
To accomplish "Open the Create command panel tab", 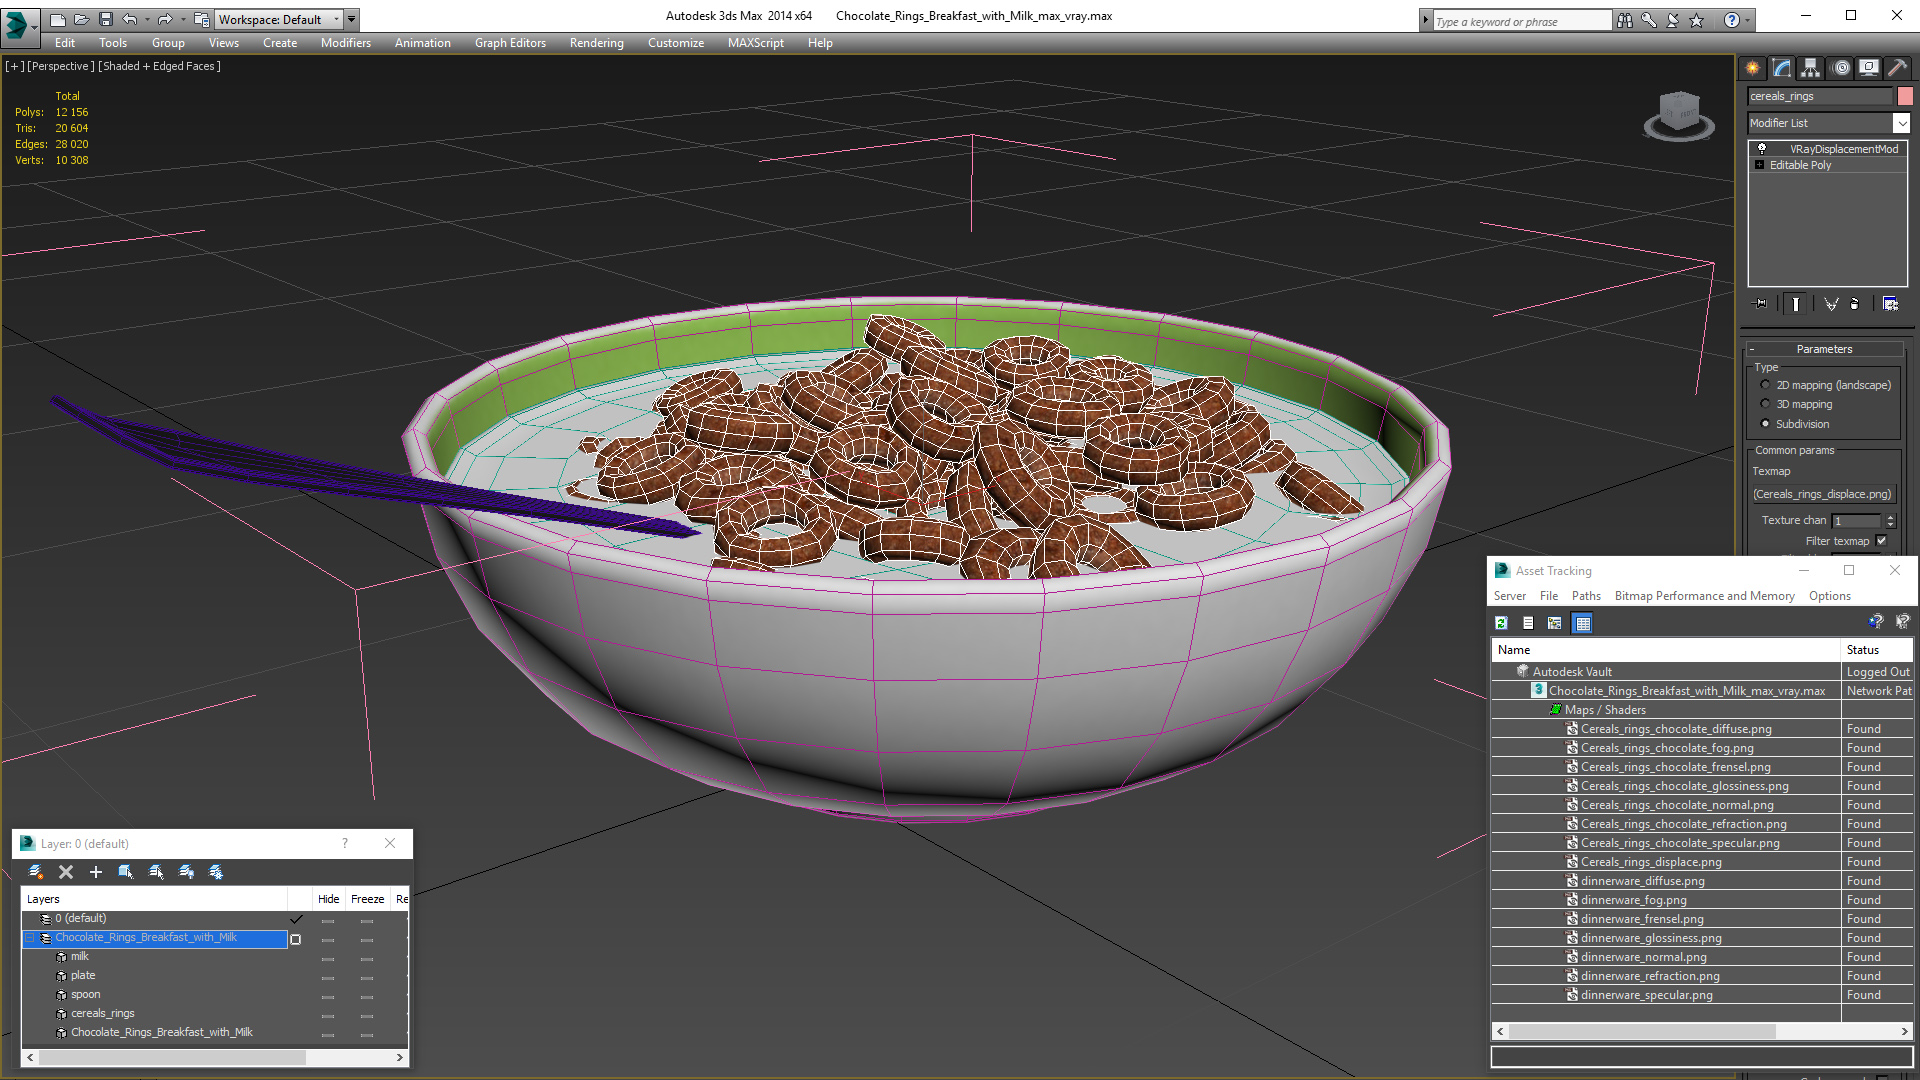I will [x=1752, y=68].
